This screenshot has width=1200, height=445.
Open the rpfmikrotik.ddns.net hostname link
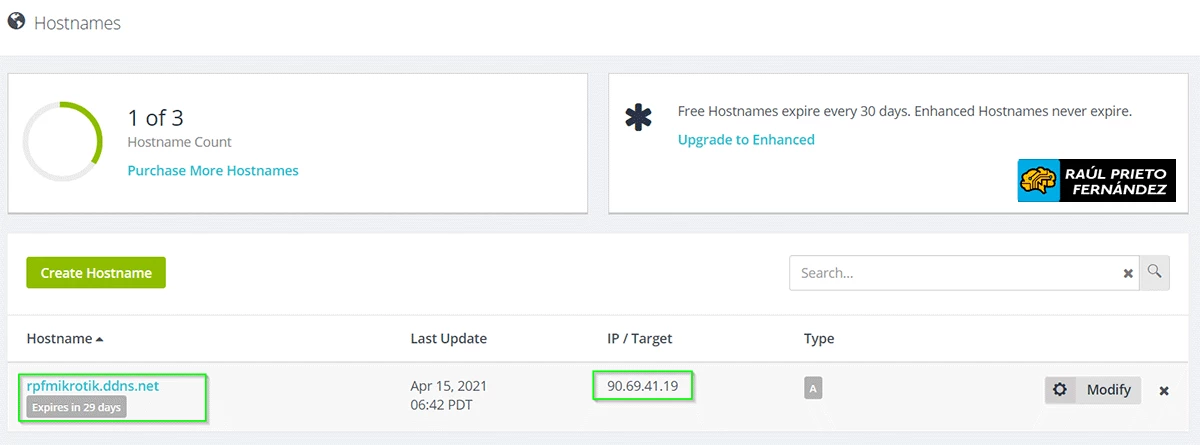point(93,386)
